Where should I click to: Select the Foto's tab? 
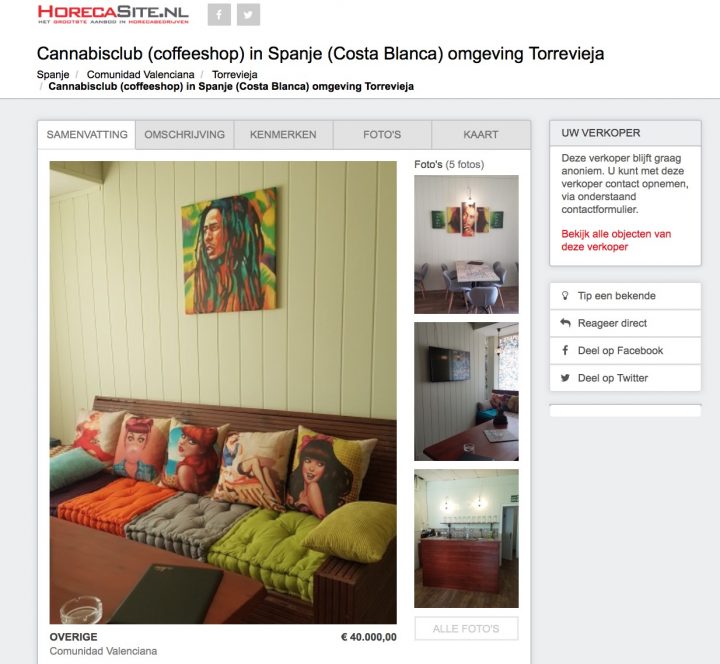click(x=382, y=135)
